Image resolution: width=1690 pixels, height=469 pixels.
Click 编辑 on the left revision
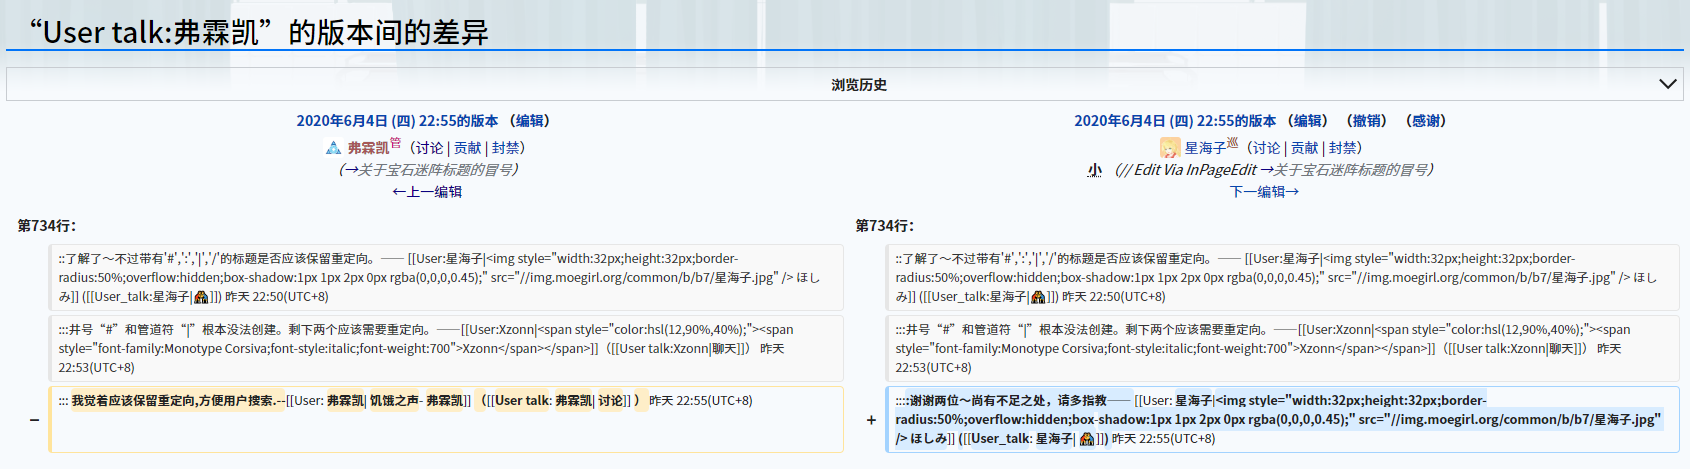(529, 121)
